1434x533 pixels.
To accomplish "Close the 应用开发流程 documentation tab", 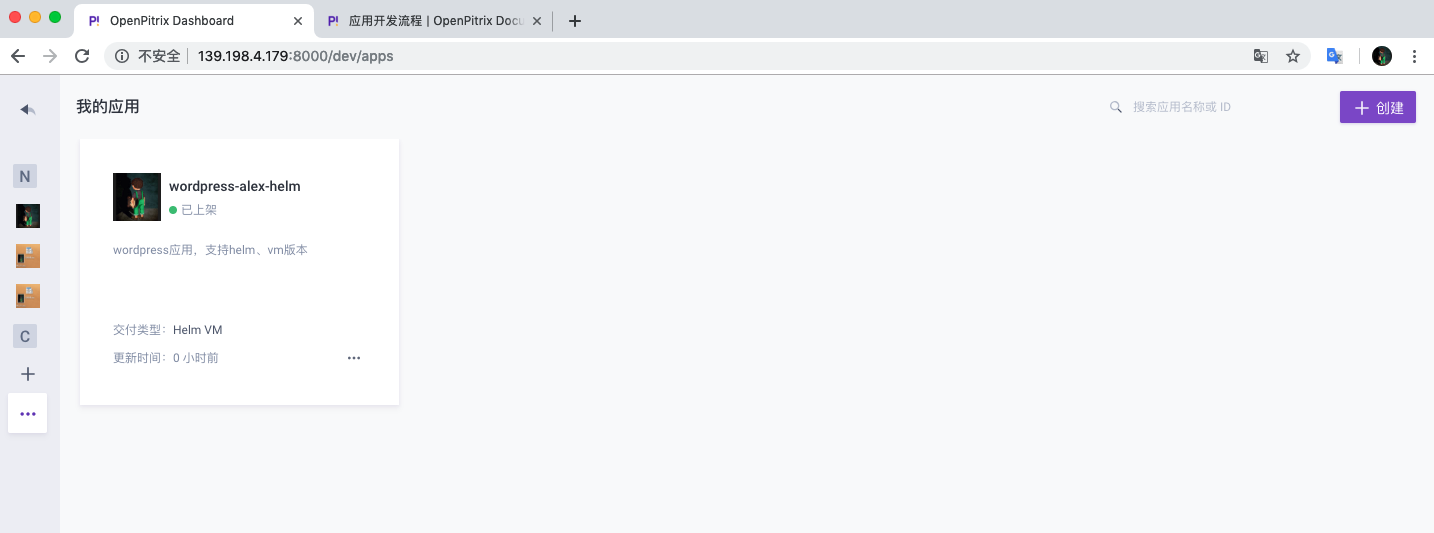I will [538, 21].
